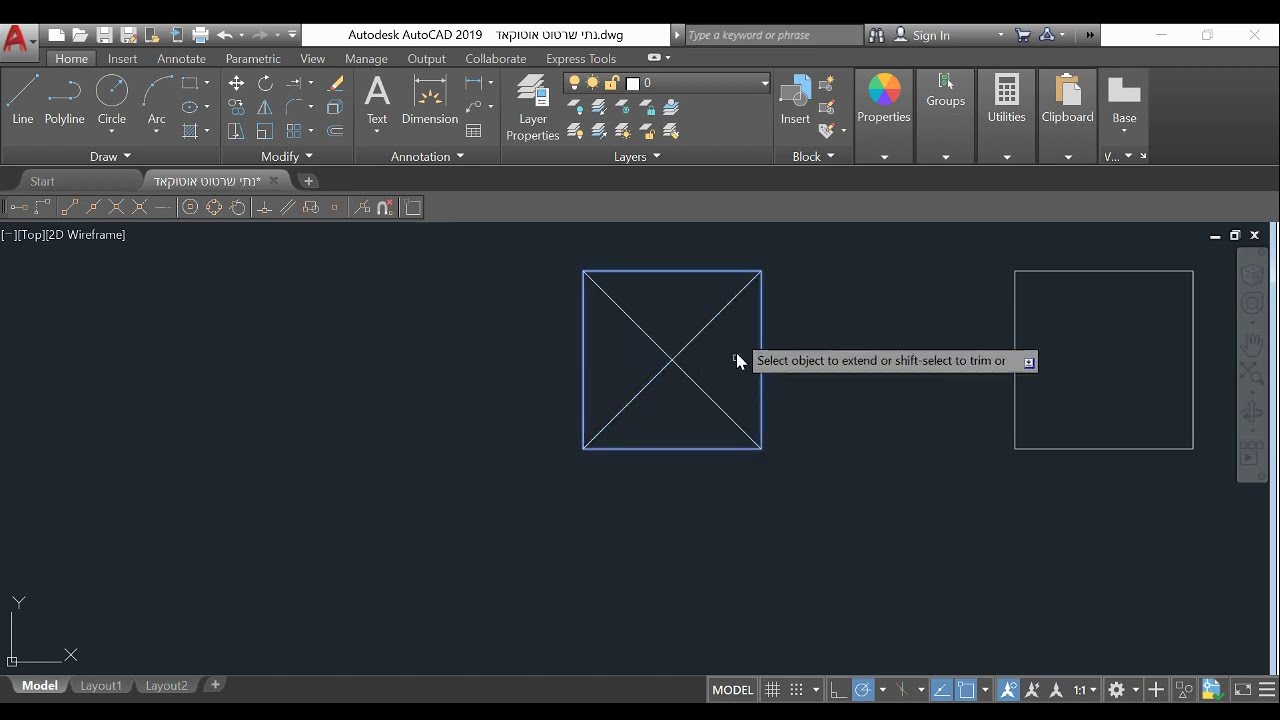Screen dimensions: 1280x720
Task: Toggle annotation auto-scale in status bar
Action: pos(1032,690)
